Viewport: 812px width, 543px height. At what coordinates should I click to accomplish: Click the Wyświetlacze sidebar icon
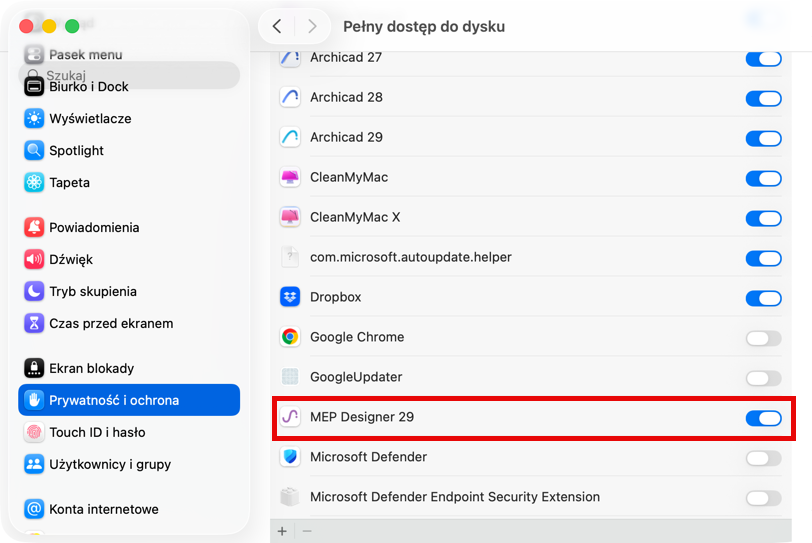tap(34, 119)
